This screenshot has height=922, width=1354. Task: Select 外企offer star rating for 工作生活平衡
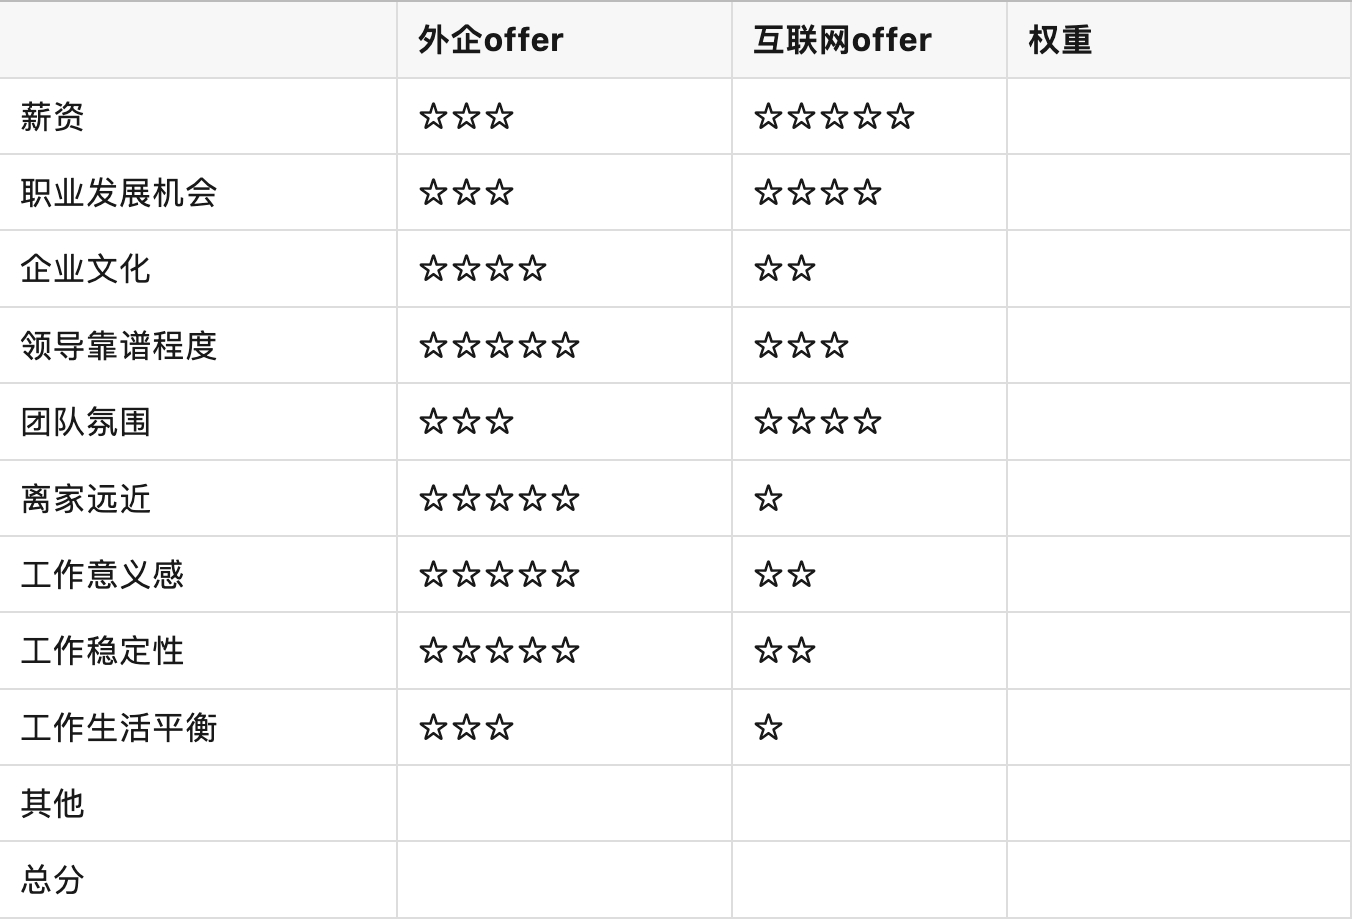click(x=466, y=728)
